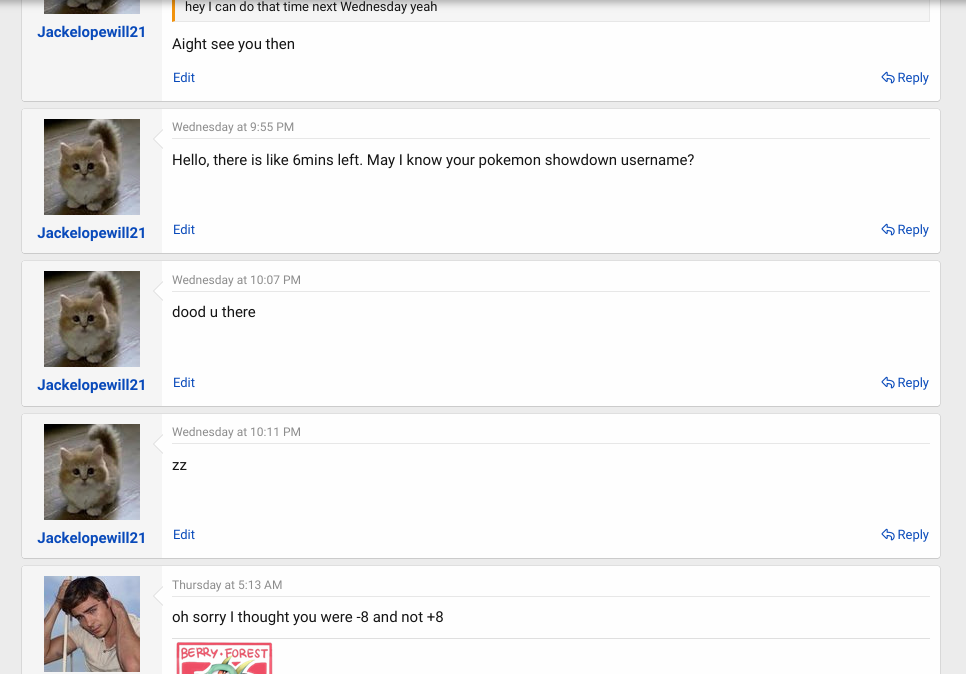Click the kitten avatar on the "zz" post

click(91, 471)
